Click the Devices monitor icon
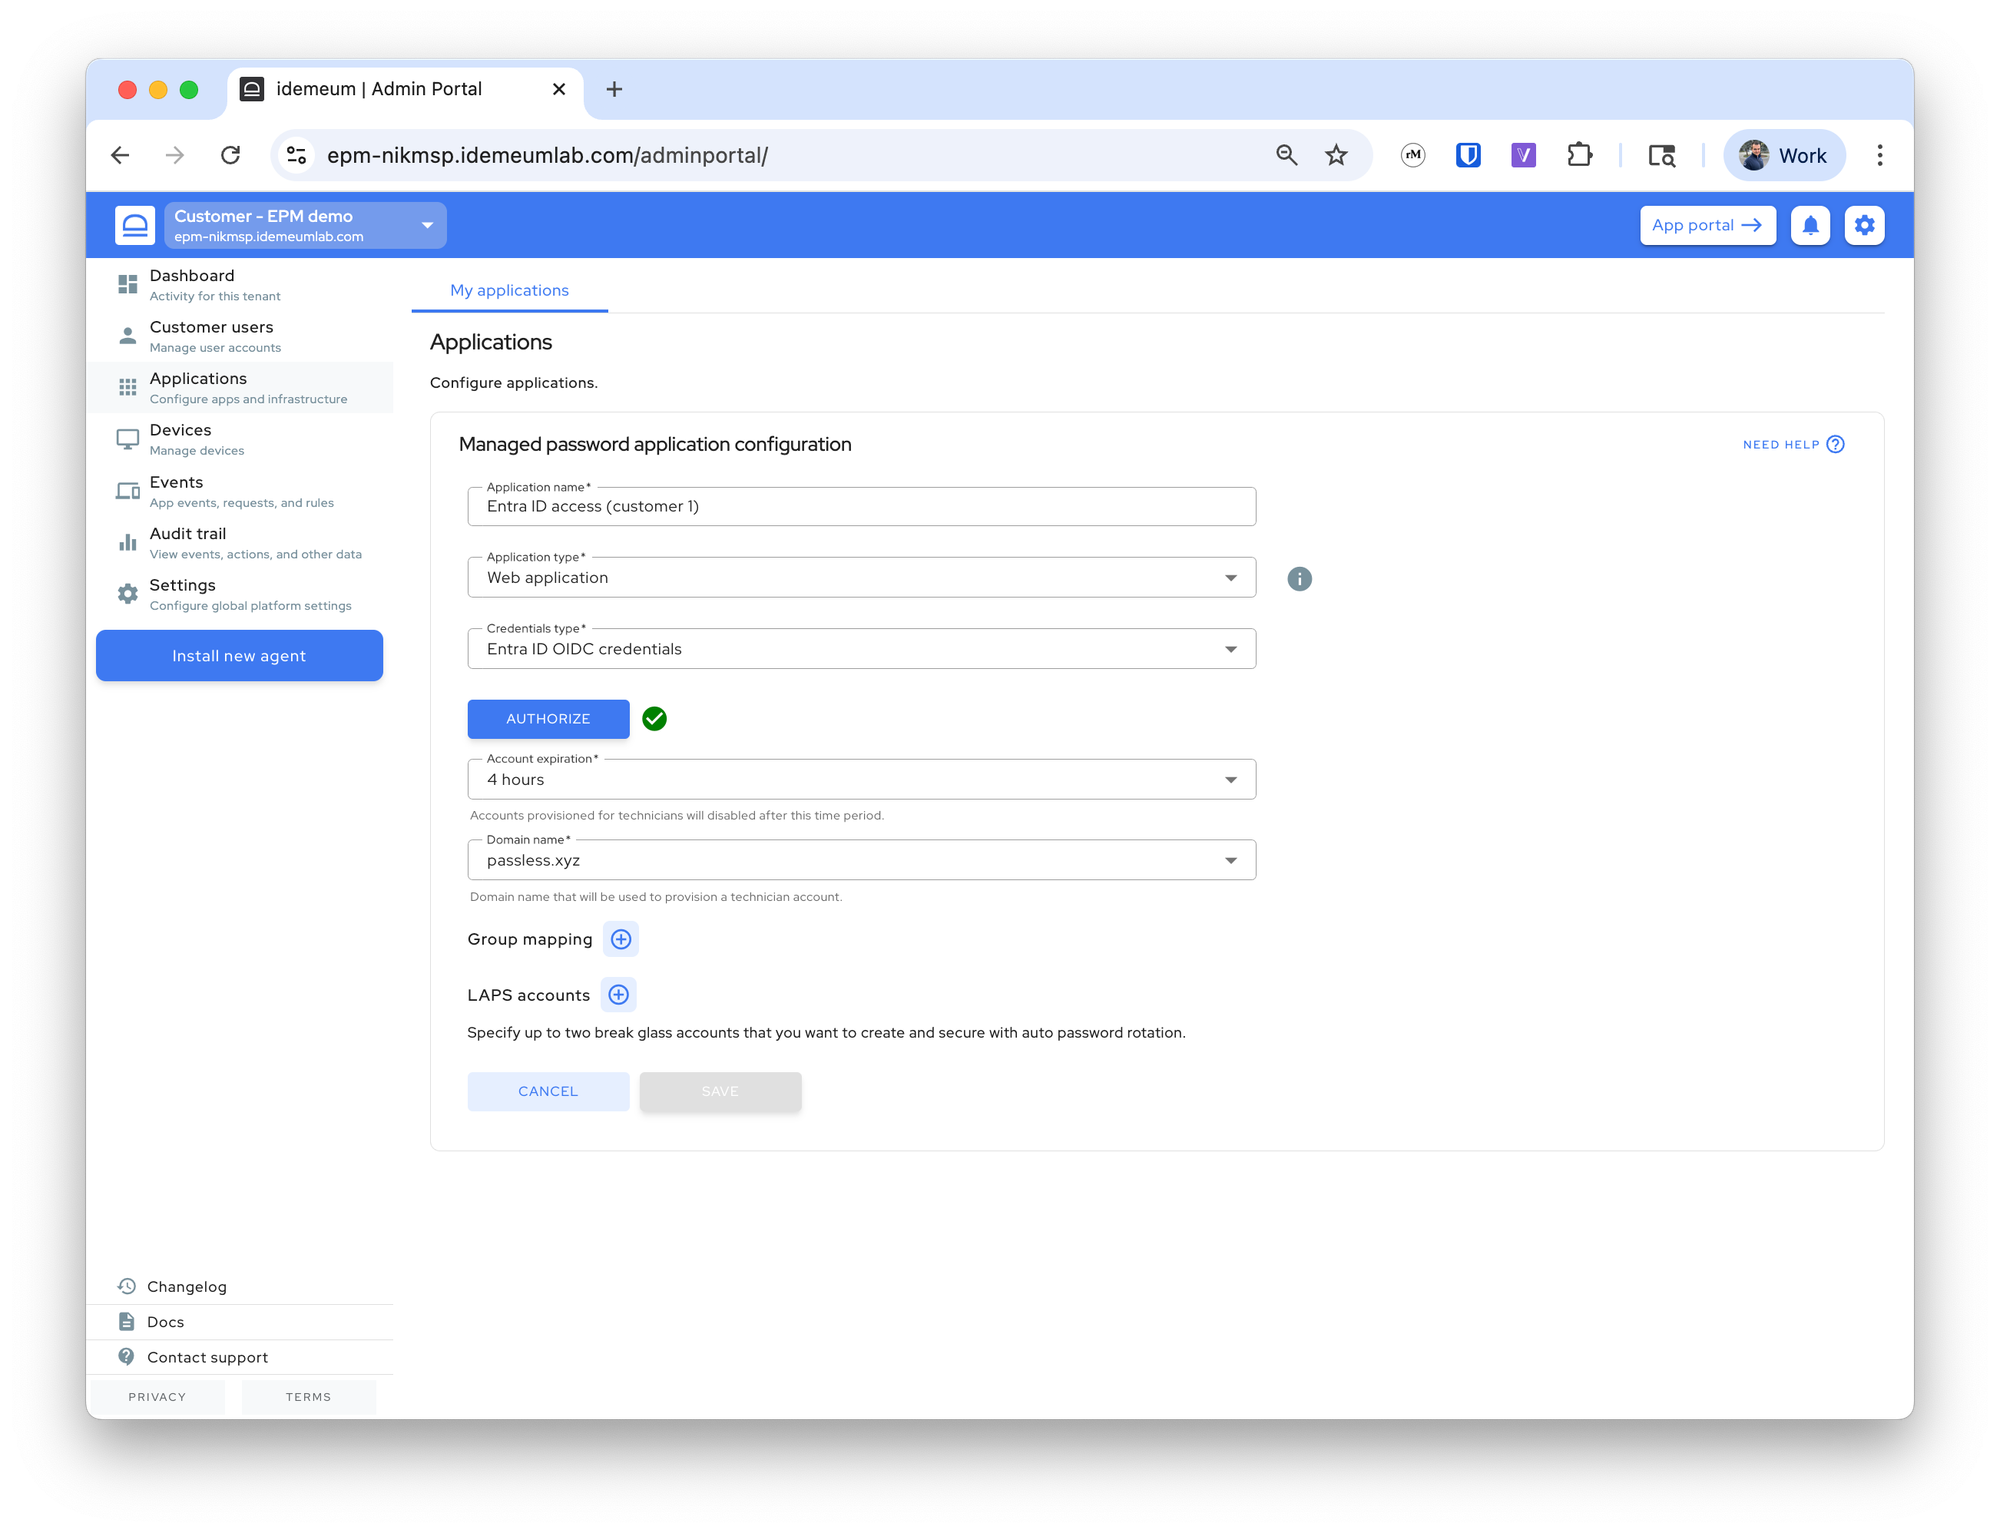The height and width of the screenshot is (1533, 2000). [127, 439]
